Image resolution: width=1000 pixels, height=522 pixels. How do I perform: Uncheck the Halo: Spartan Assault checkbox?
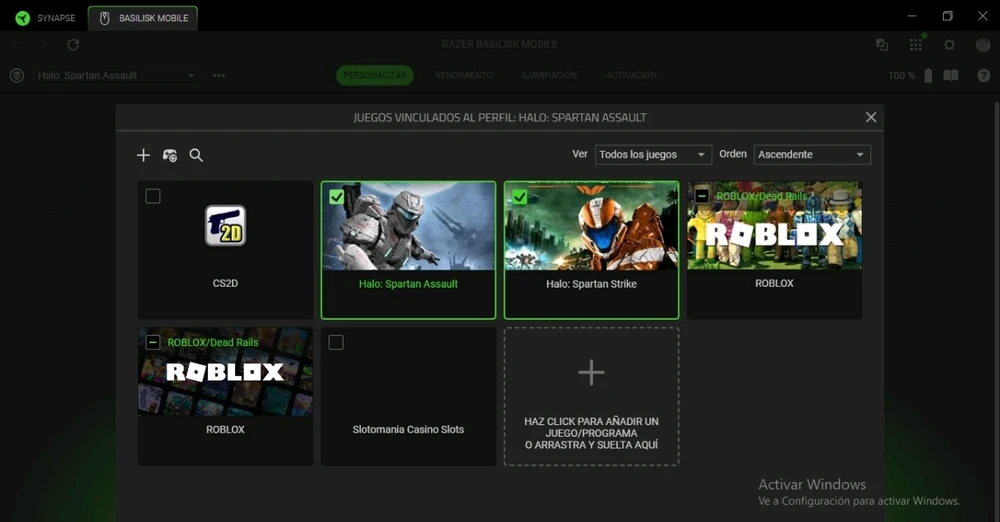click(336, 197)
